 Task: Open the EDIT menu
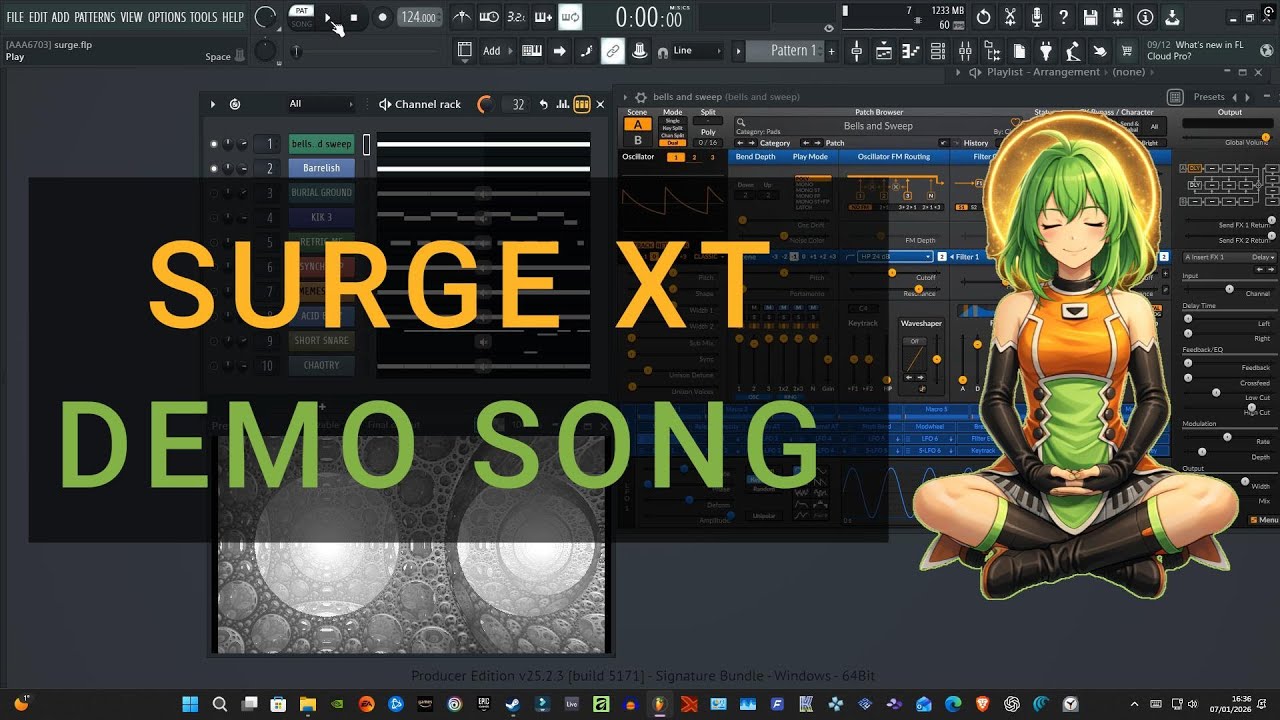coord(38,17)
